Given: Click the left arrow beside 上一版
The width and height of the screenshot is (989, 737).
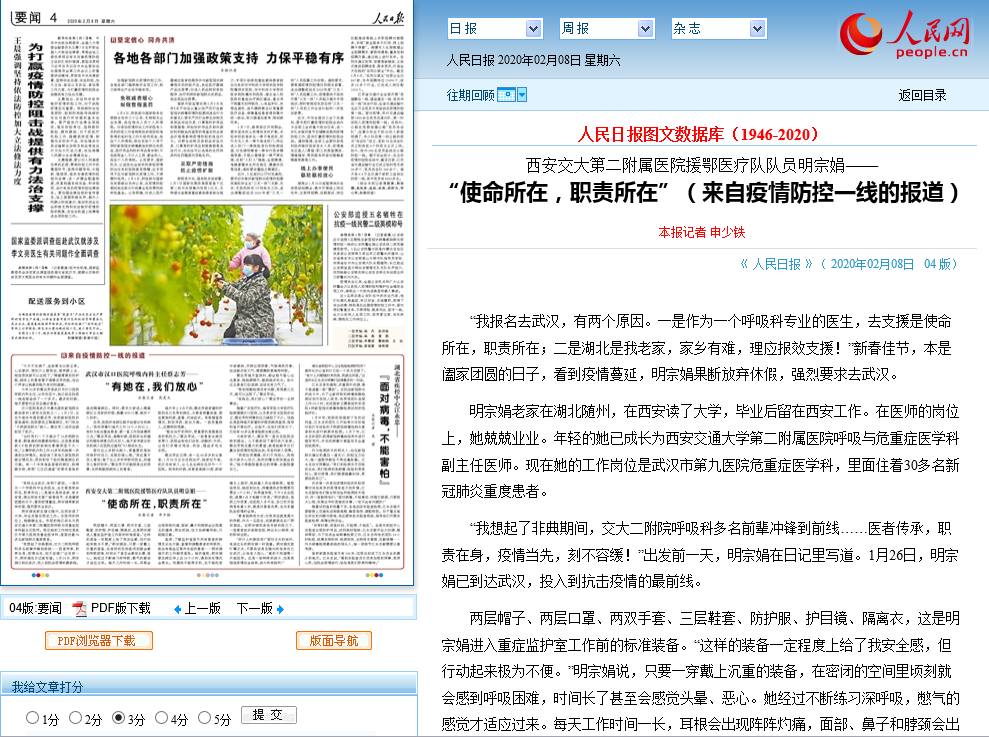Looking at the screenshot, I should (x=178, y=609).
